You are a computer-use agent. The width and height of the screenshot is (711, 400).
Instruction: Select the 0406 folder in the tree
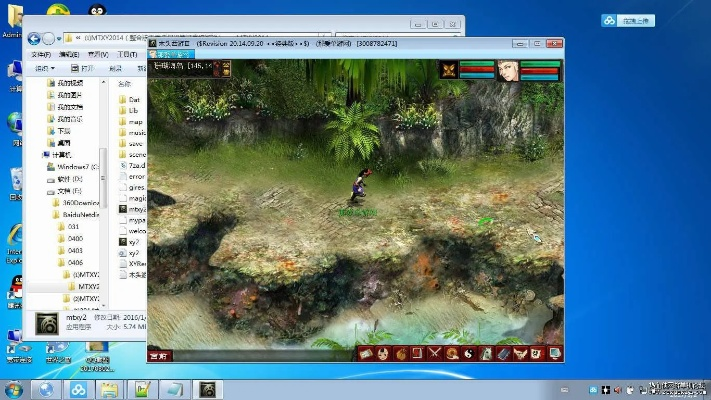point(75,262)
